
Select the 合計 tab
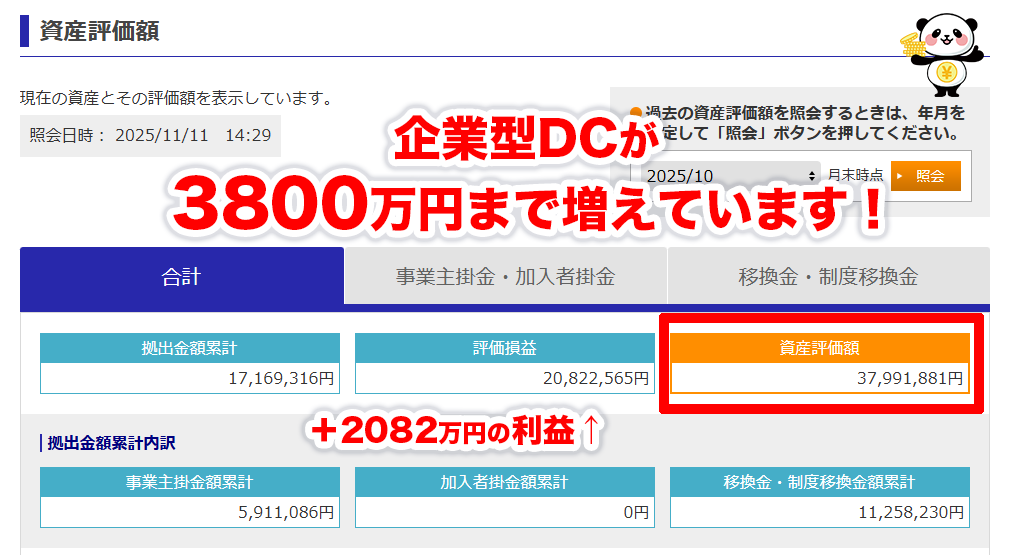click(182, 276)
